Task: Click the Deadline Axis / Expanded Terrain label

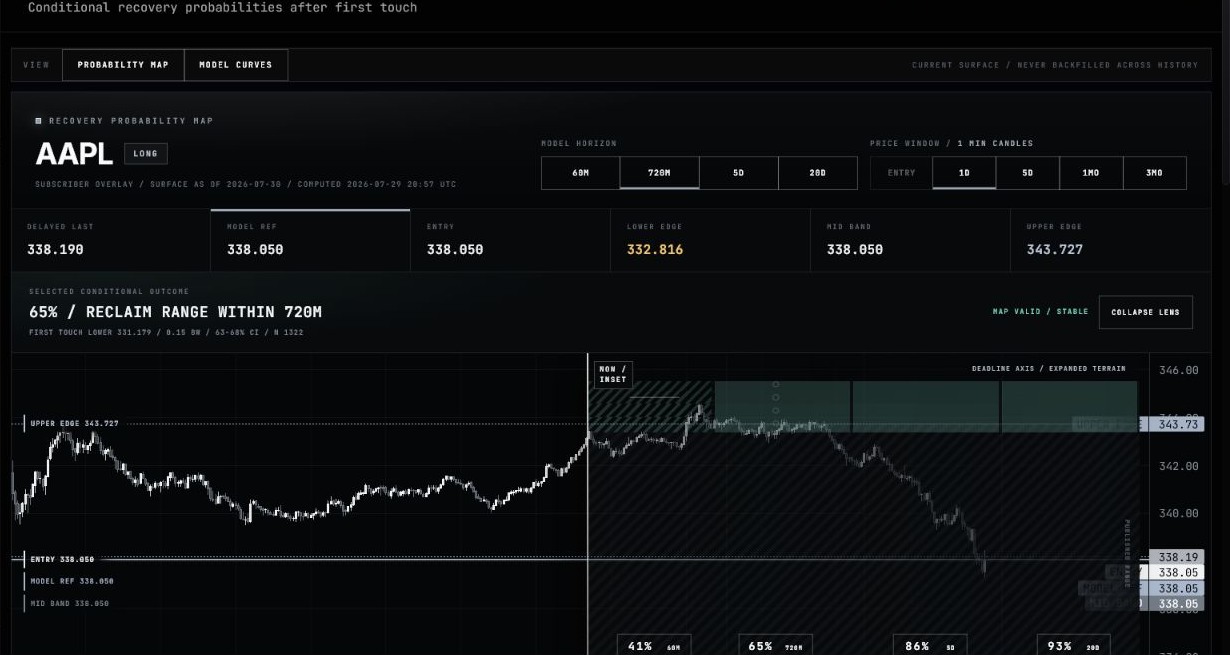Action: 1048,369
